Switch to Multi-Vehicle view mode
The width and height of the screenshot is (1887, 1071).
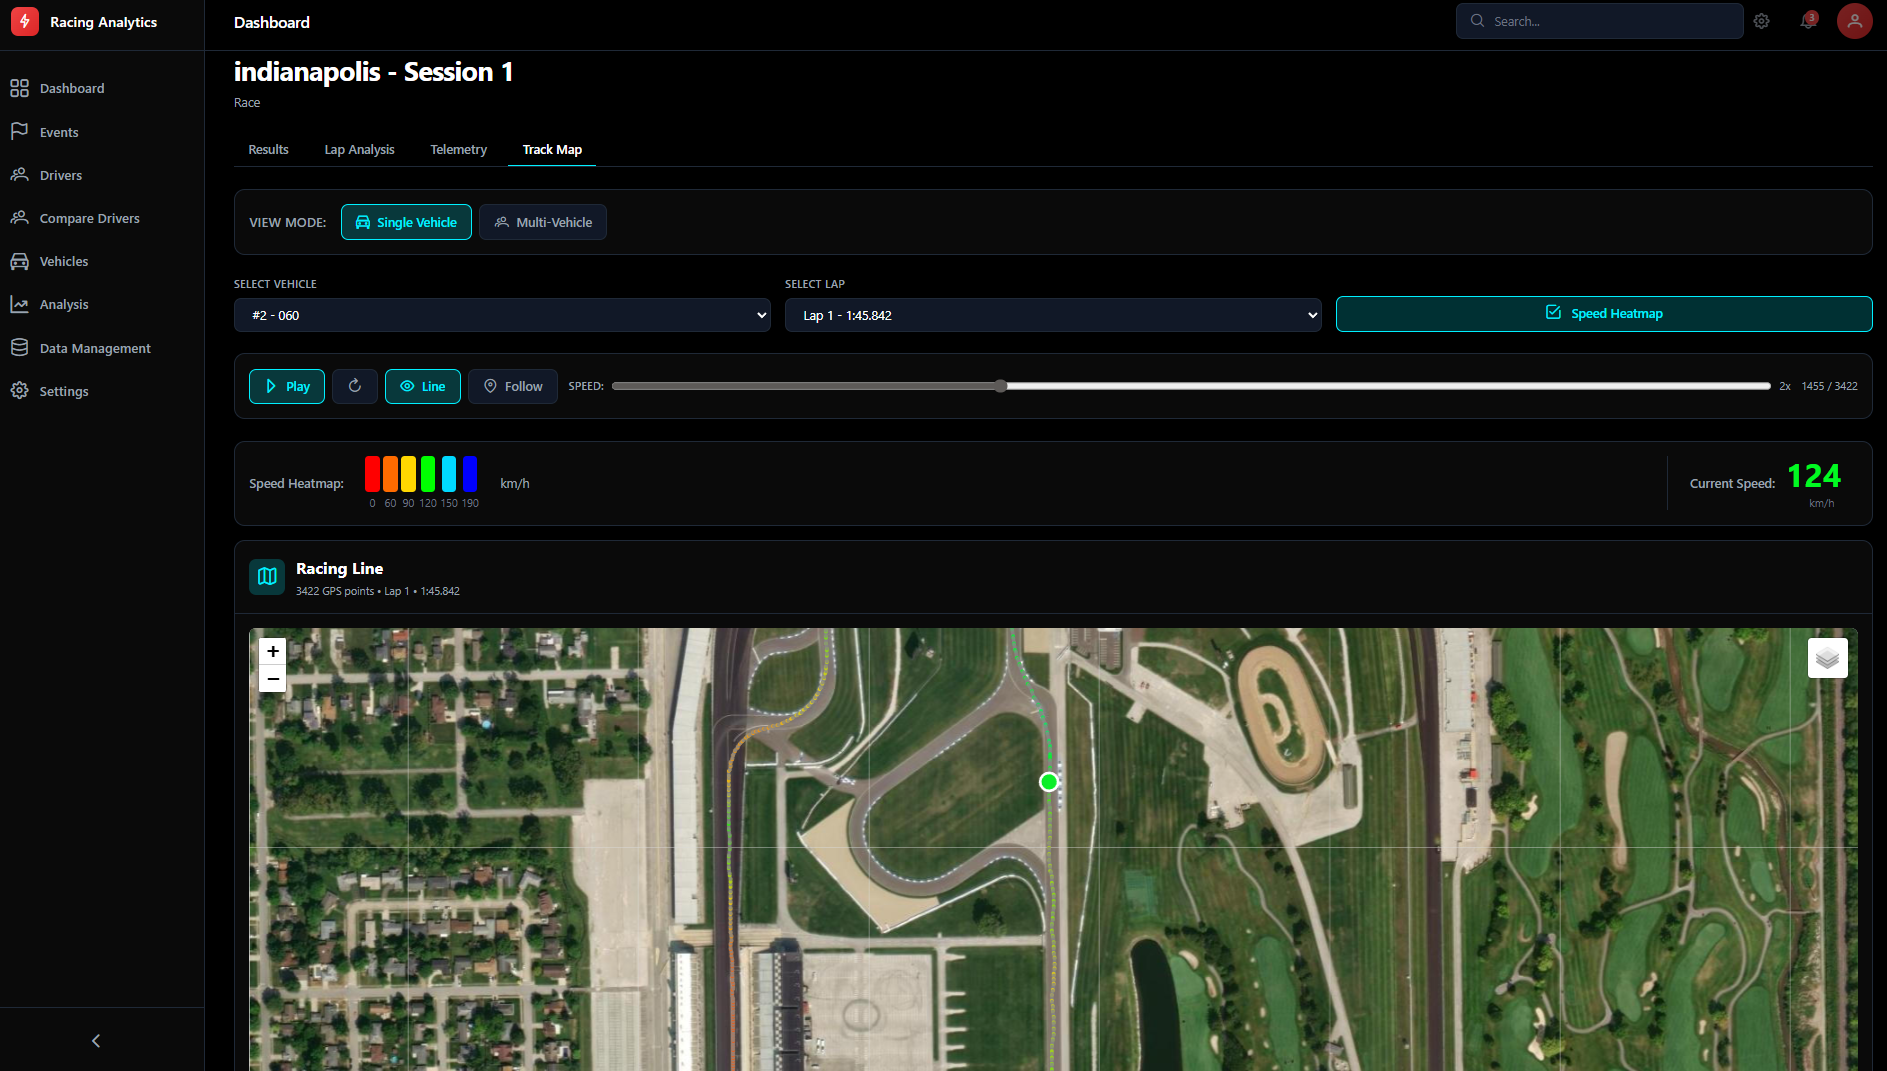543,222
